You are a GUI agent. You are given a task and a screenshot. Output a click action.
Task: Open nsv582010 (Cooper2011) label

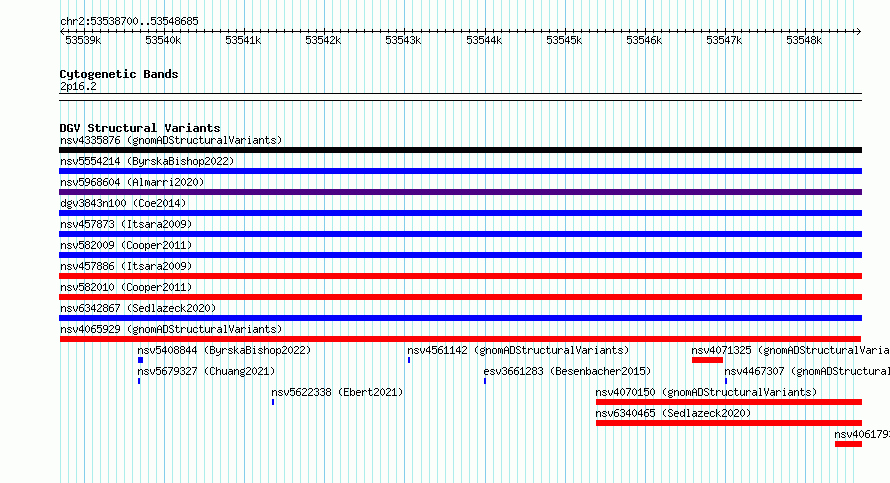126,287
